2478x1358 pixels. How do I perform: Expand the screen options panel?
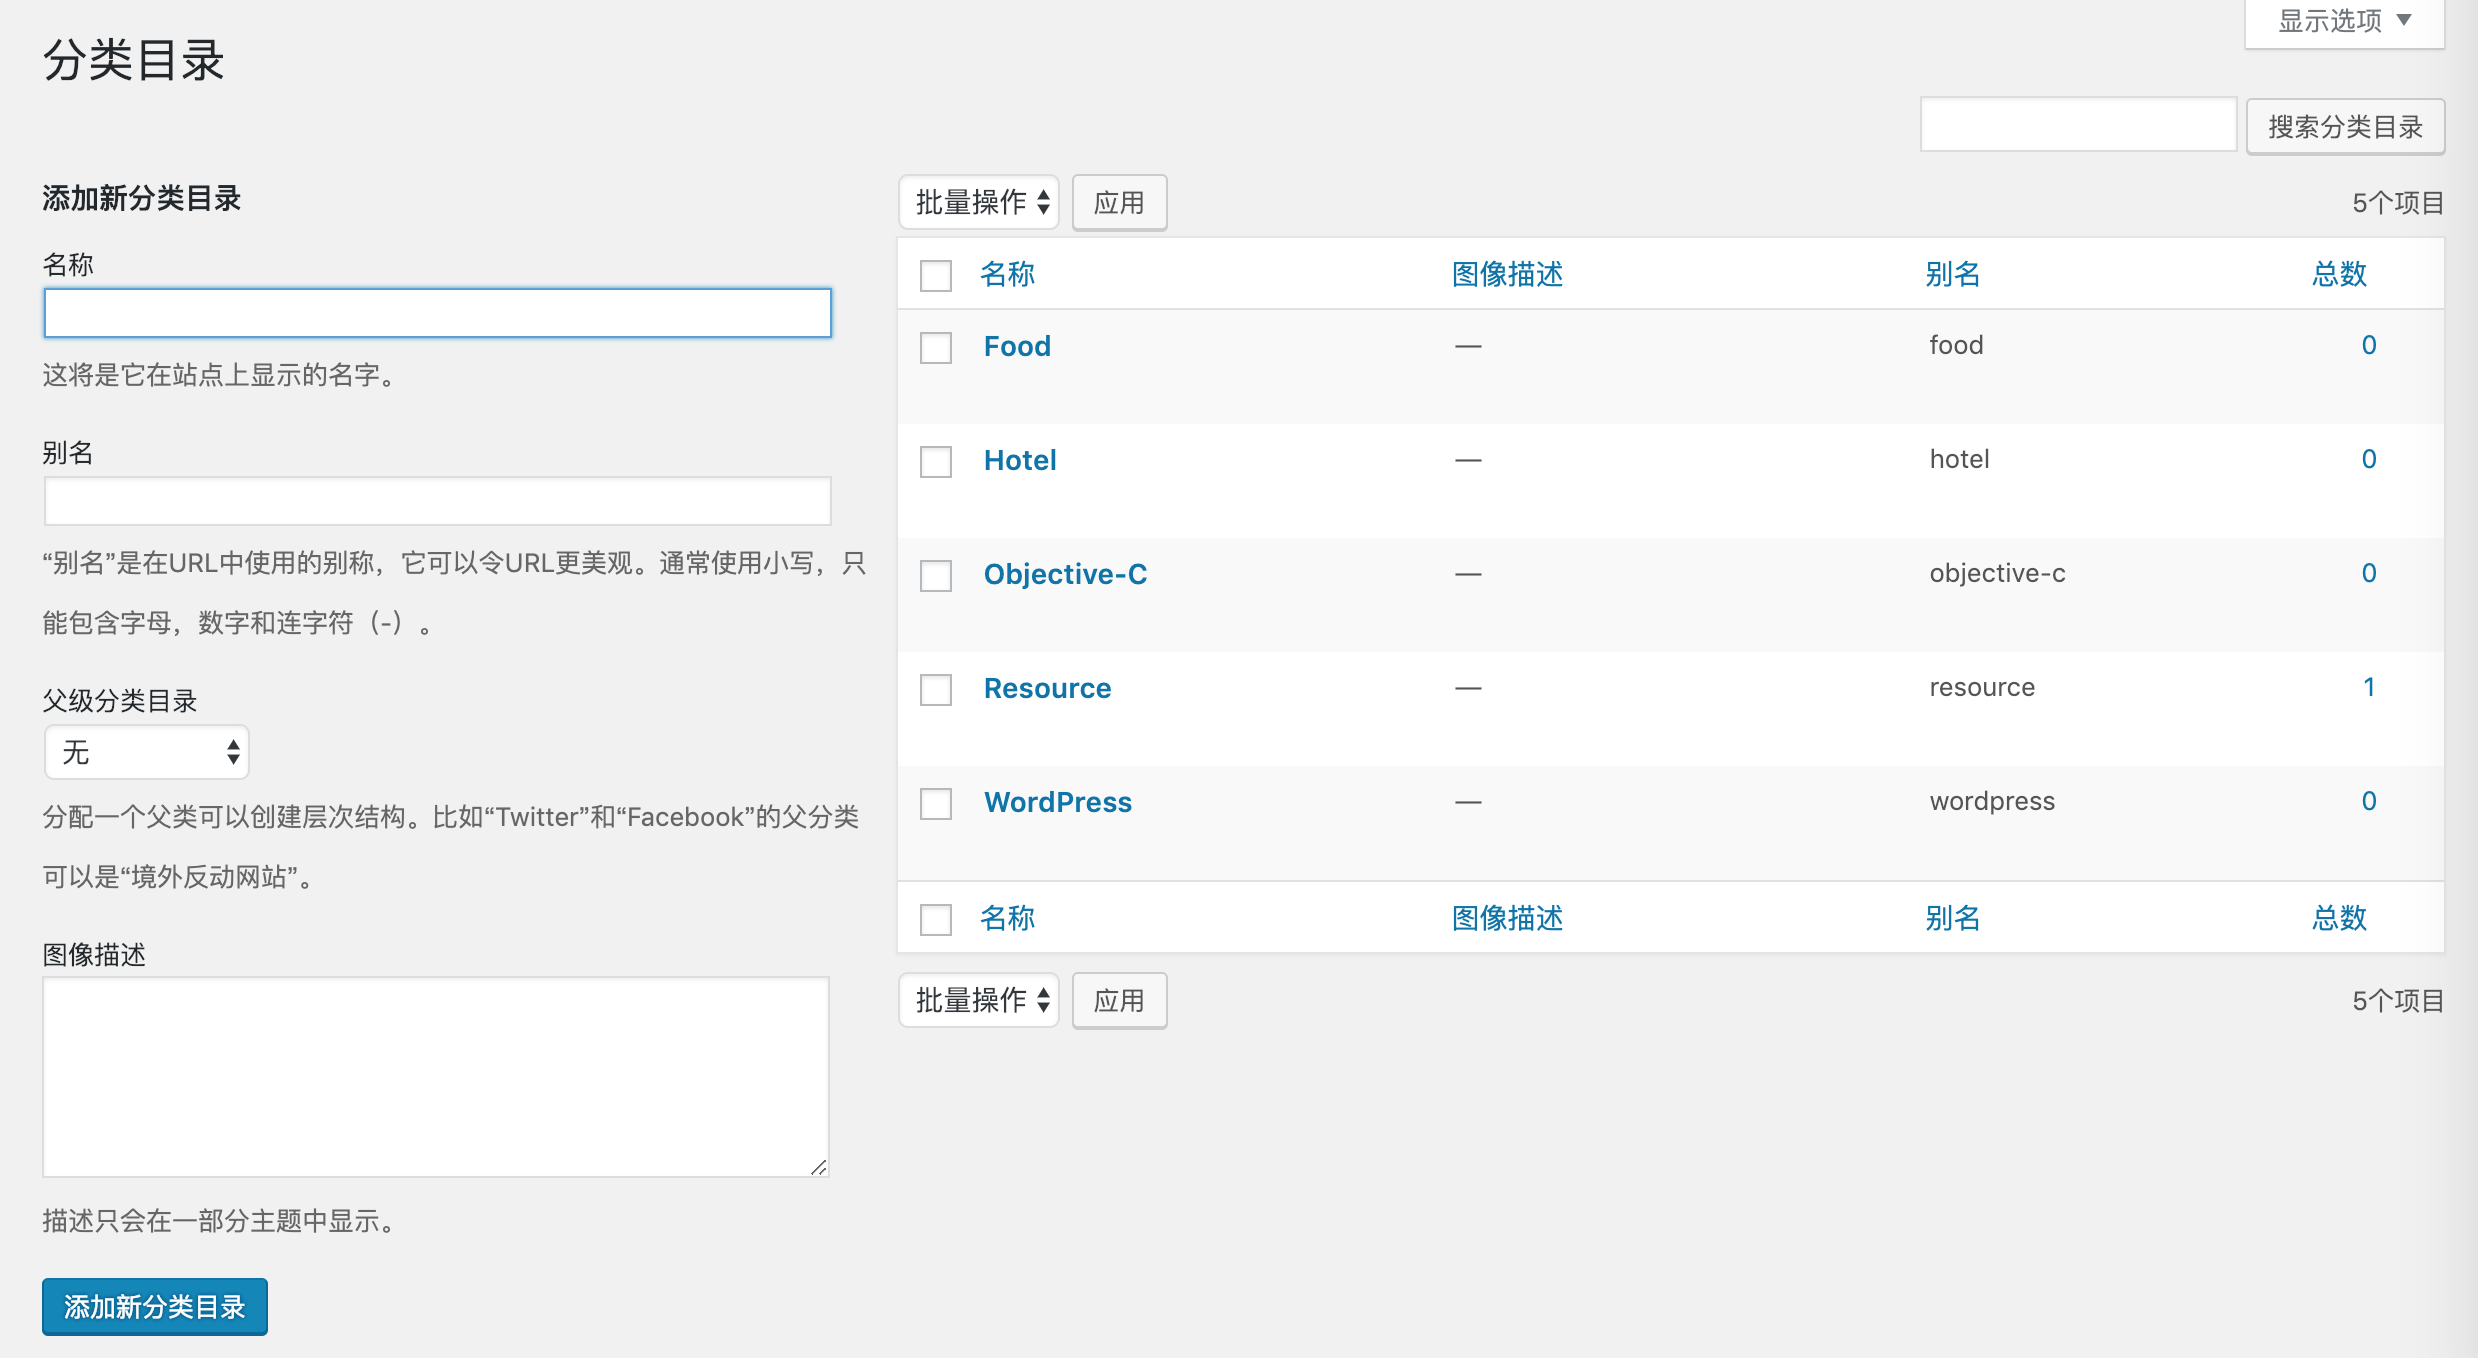[2344, 22]
